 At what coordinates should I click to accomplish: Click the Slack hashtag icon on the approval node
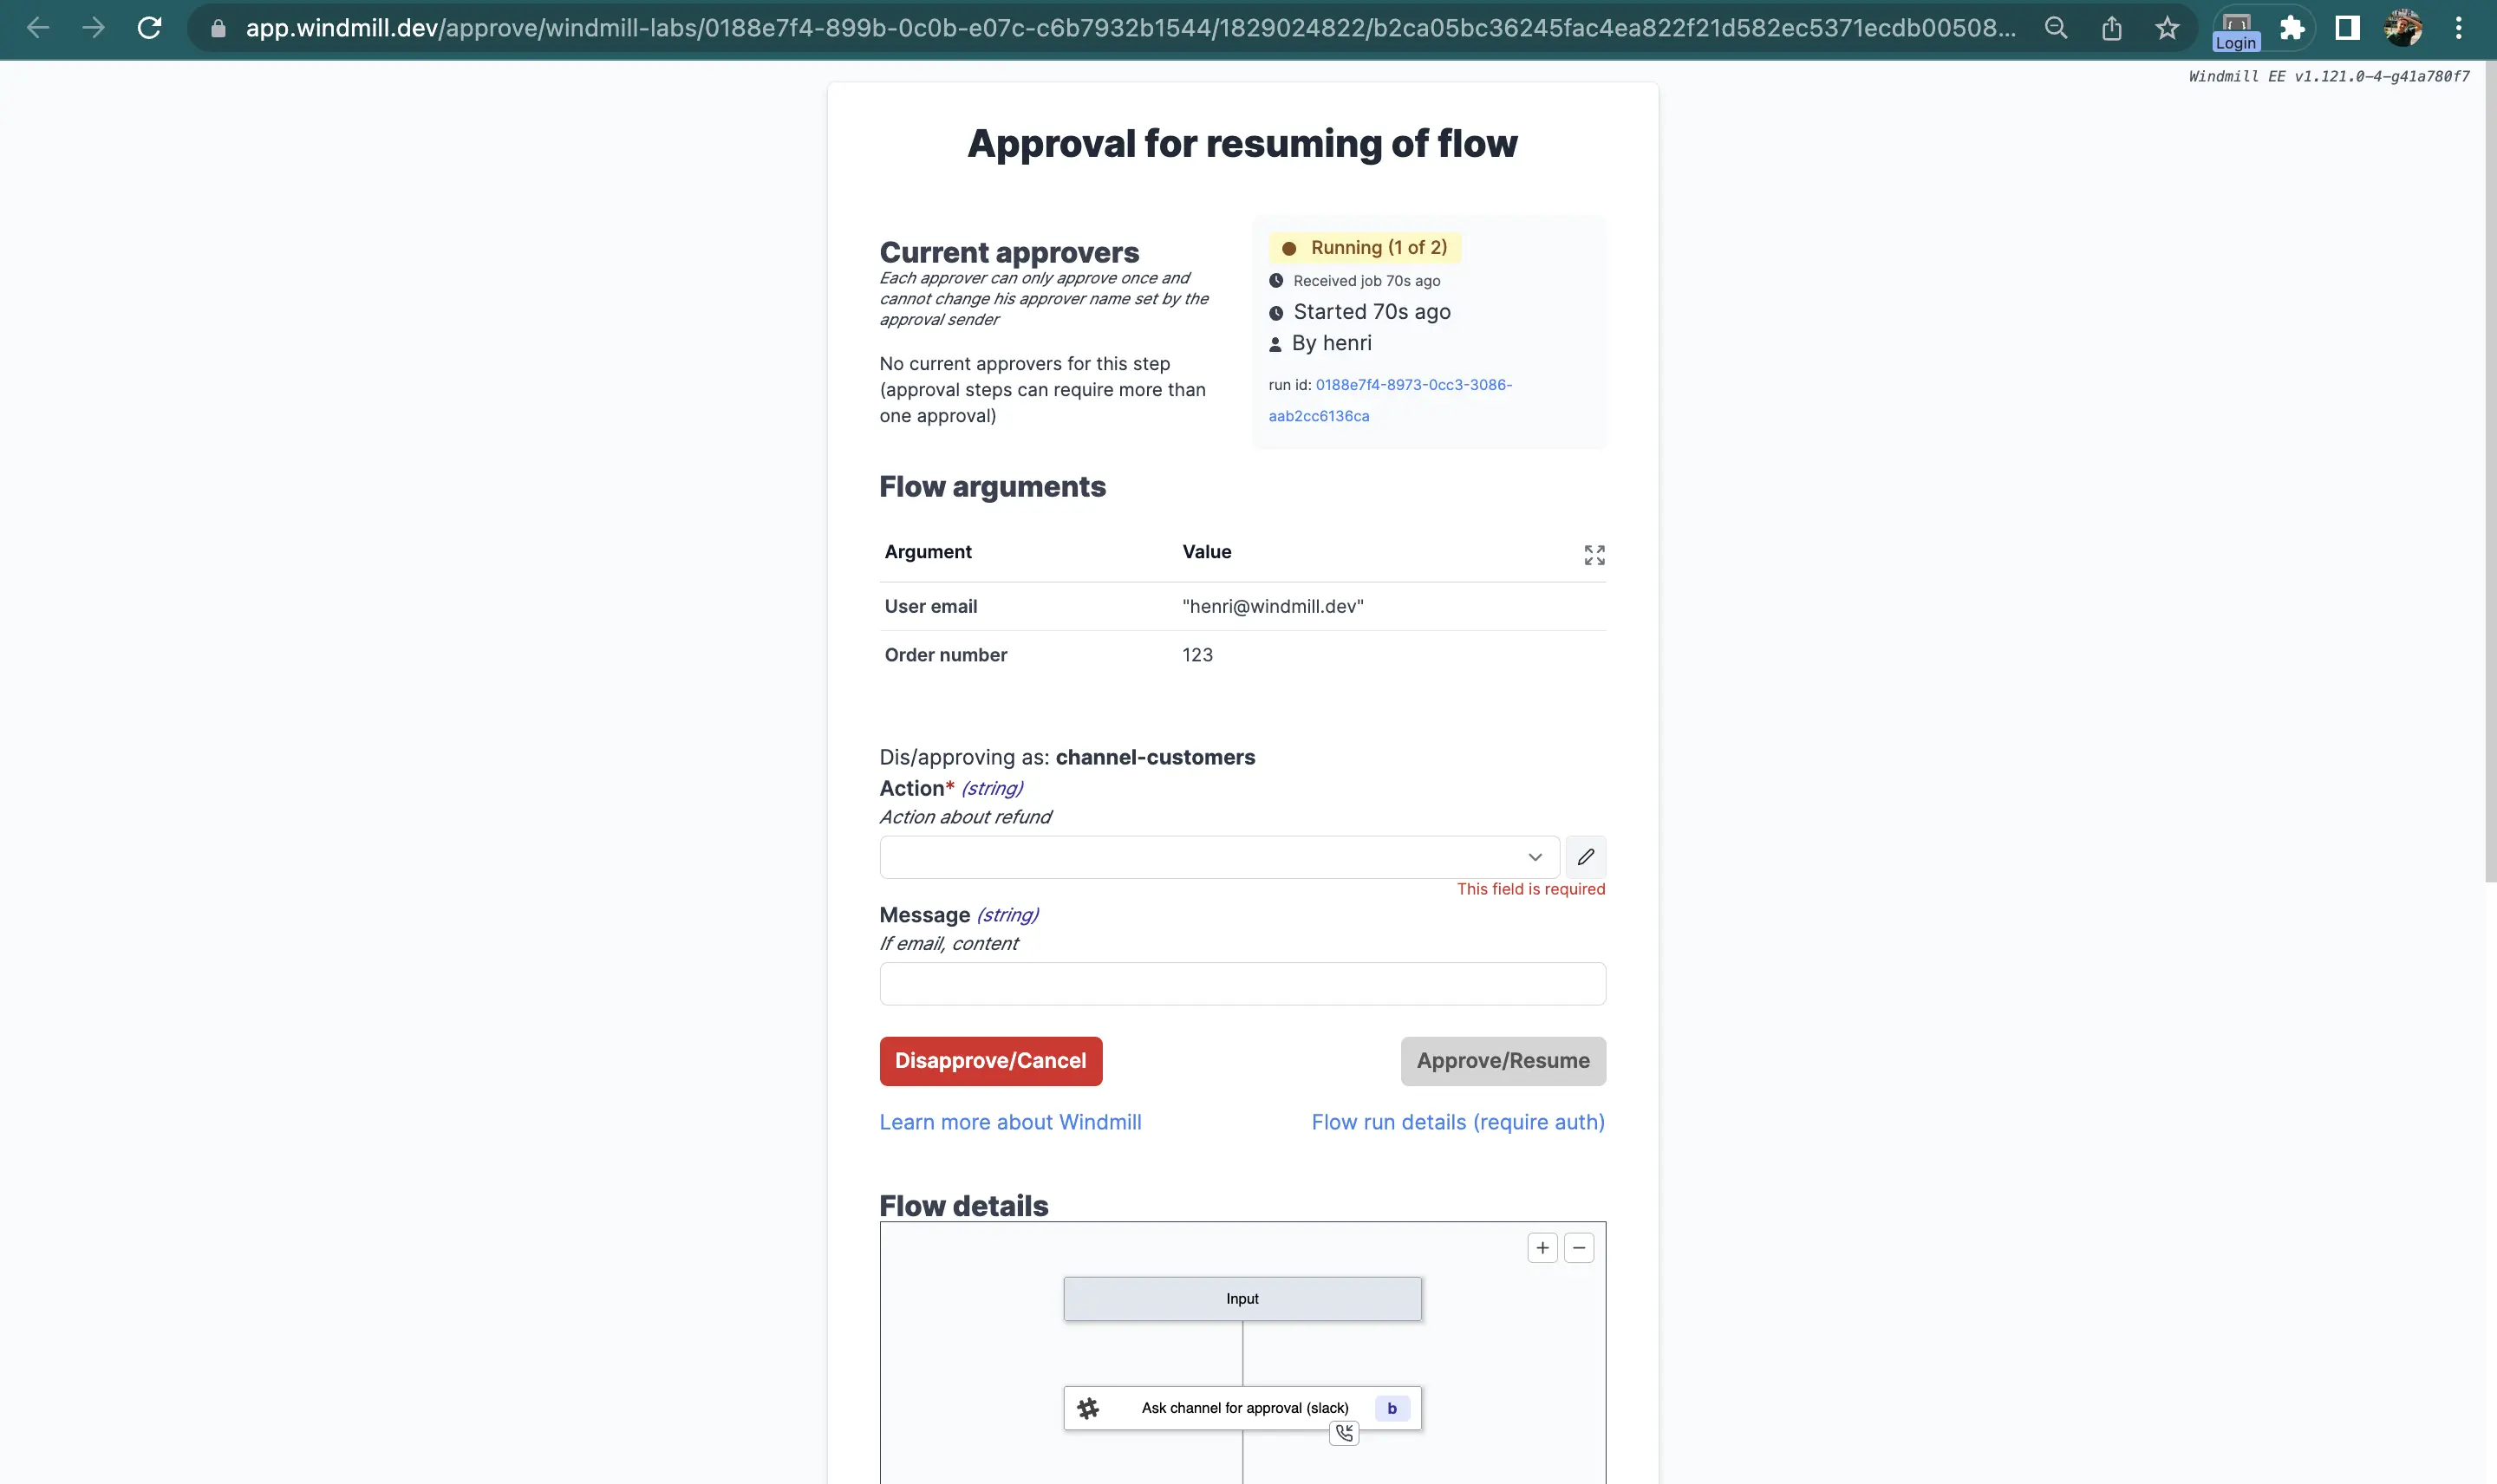1088,1407
